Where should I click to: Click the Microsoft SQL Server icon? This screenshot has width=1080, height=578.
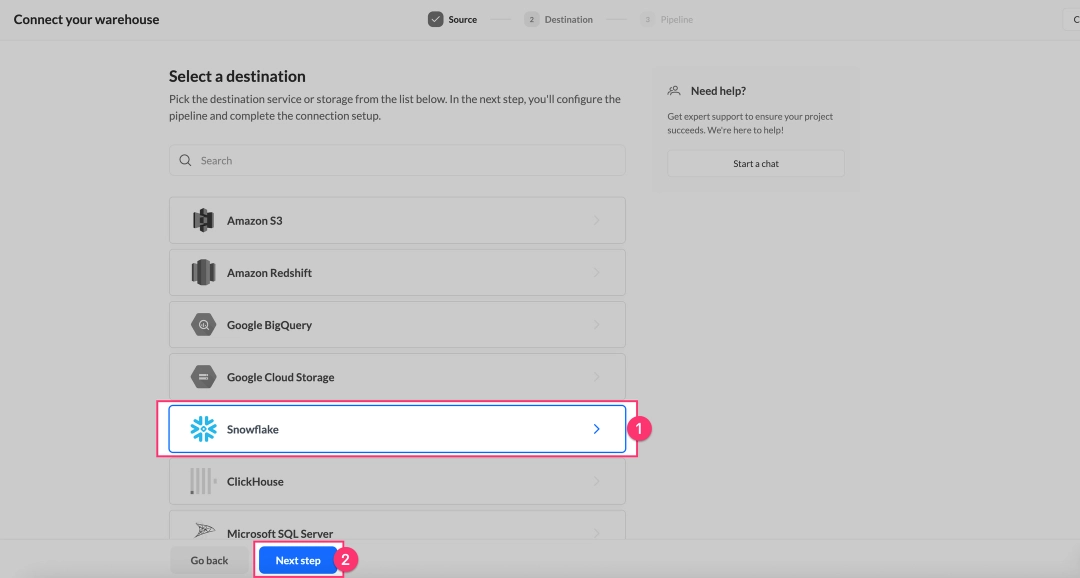pyautogui.click(x=203, y=530)
